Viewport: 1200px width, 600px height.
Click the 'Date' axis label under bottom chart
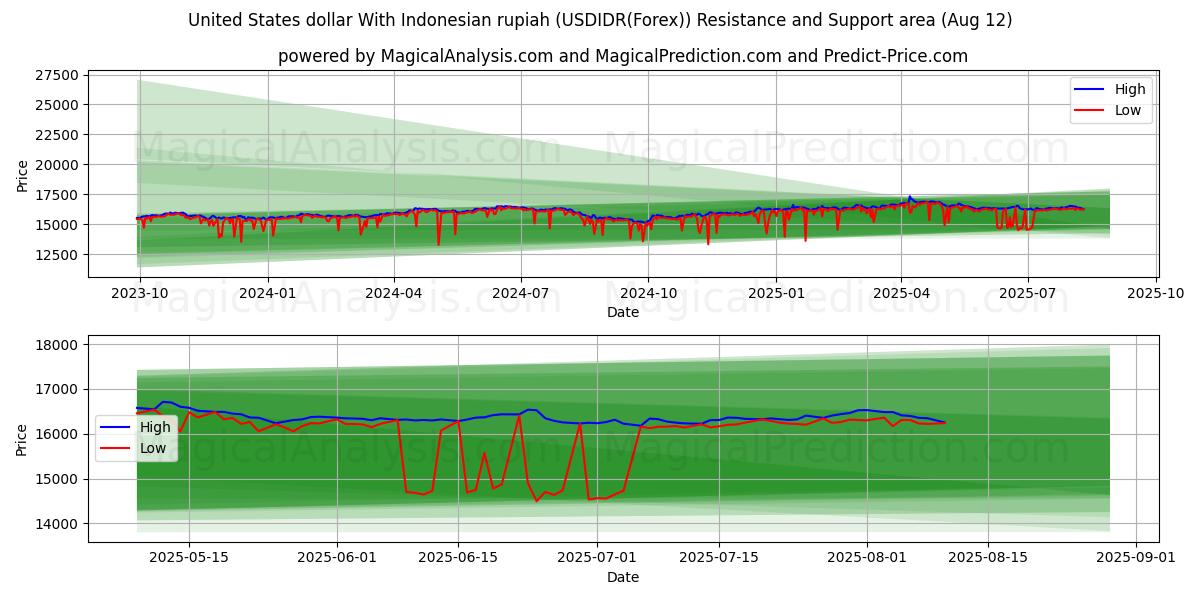[x=623, y=577]
